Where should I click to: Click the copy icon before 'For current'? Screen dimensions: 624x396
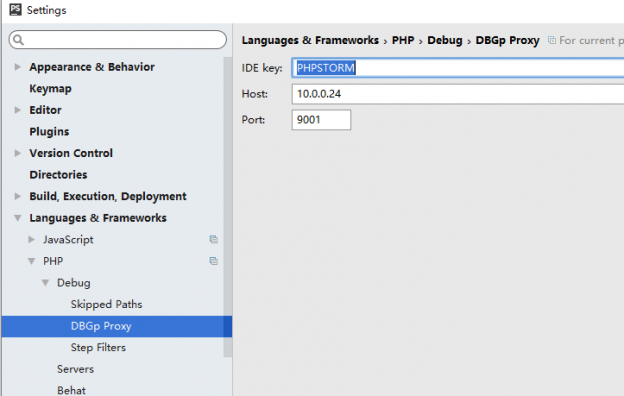(x=552, y=40)
